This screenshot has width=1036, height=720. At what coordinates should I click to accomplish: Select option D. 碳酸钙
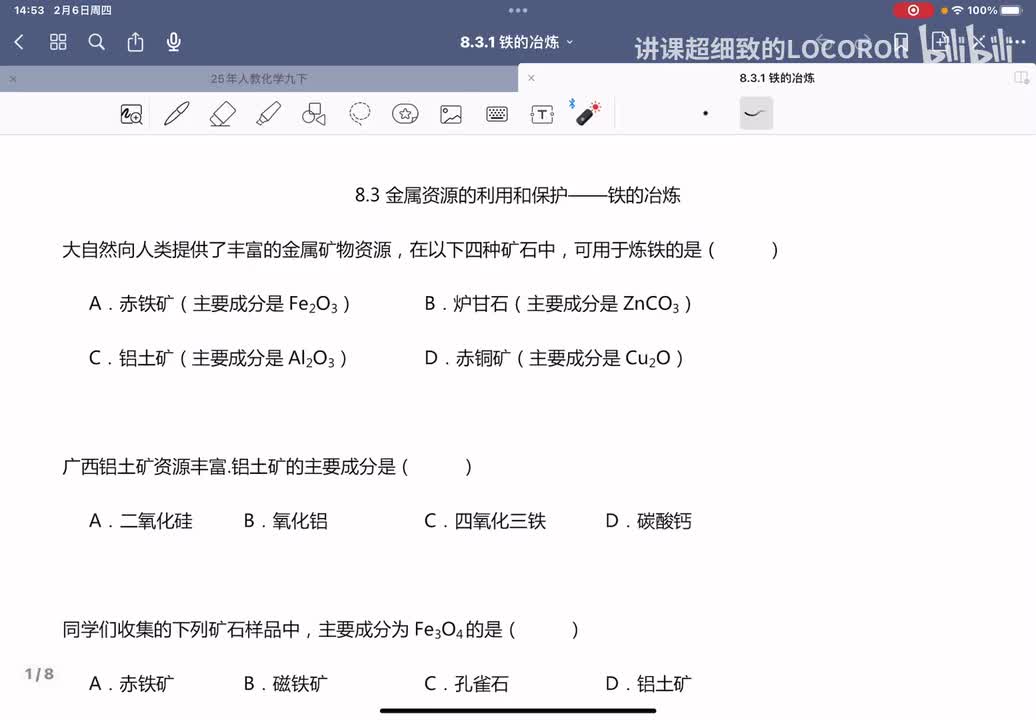click(649, 521)
